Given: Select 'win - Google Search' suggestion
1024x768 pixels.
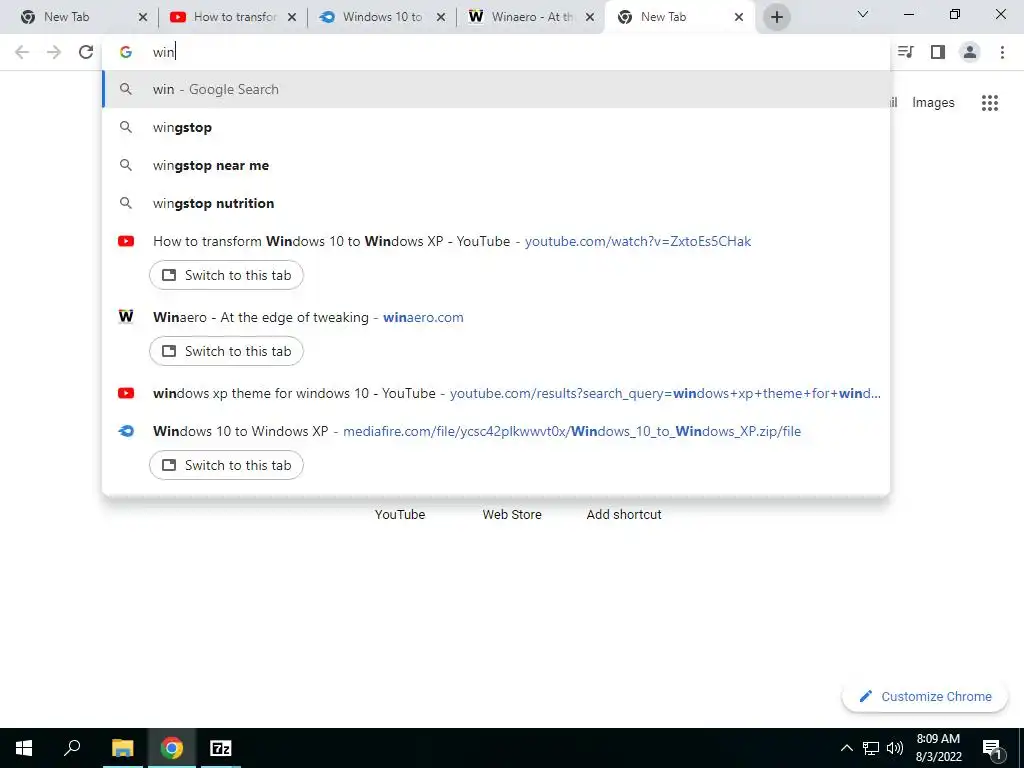Looking at the screenshot, I should pyautogui.click(x=496, y=89).
